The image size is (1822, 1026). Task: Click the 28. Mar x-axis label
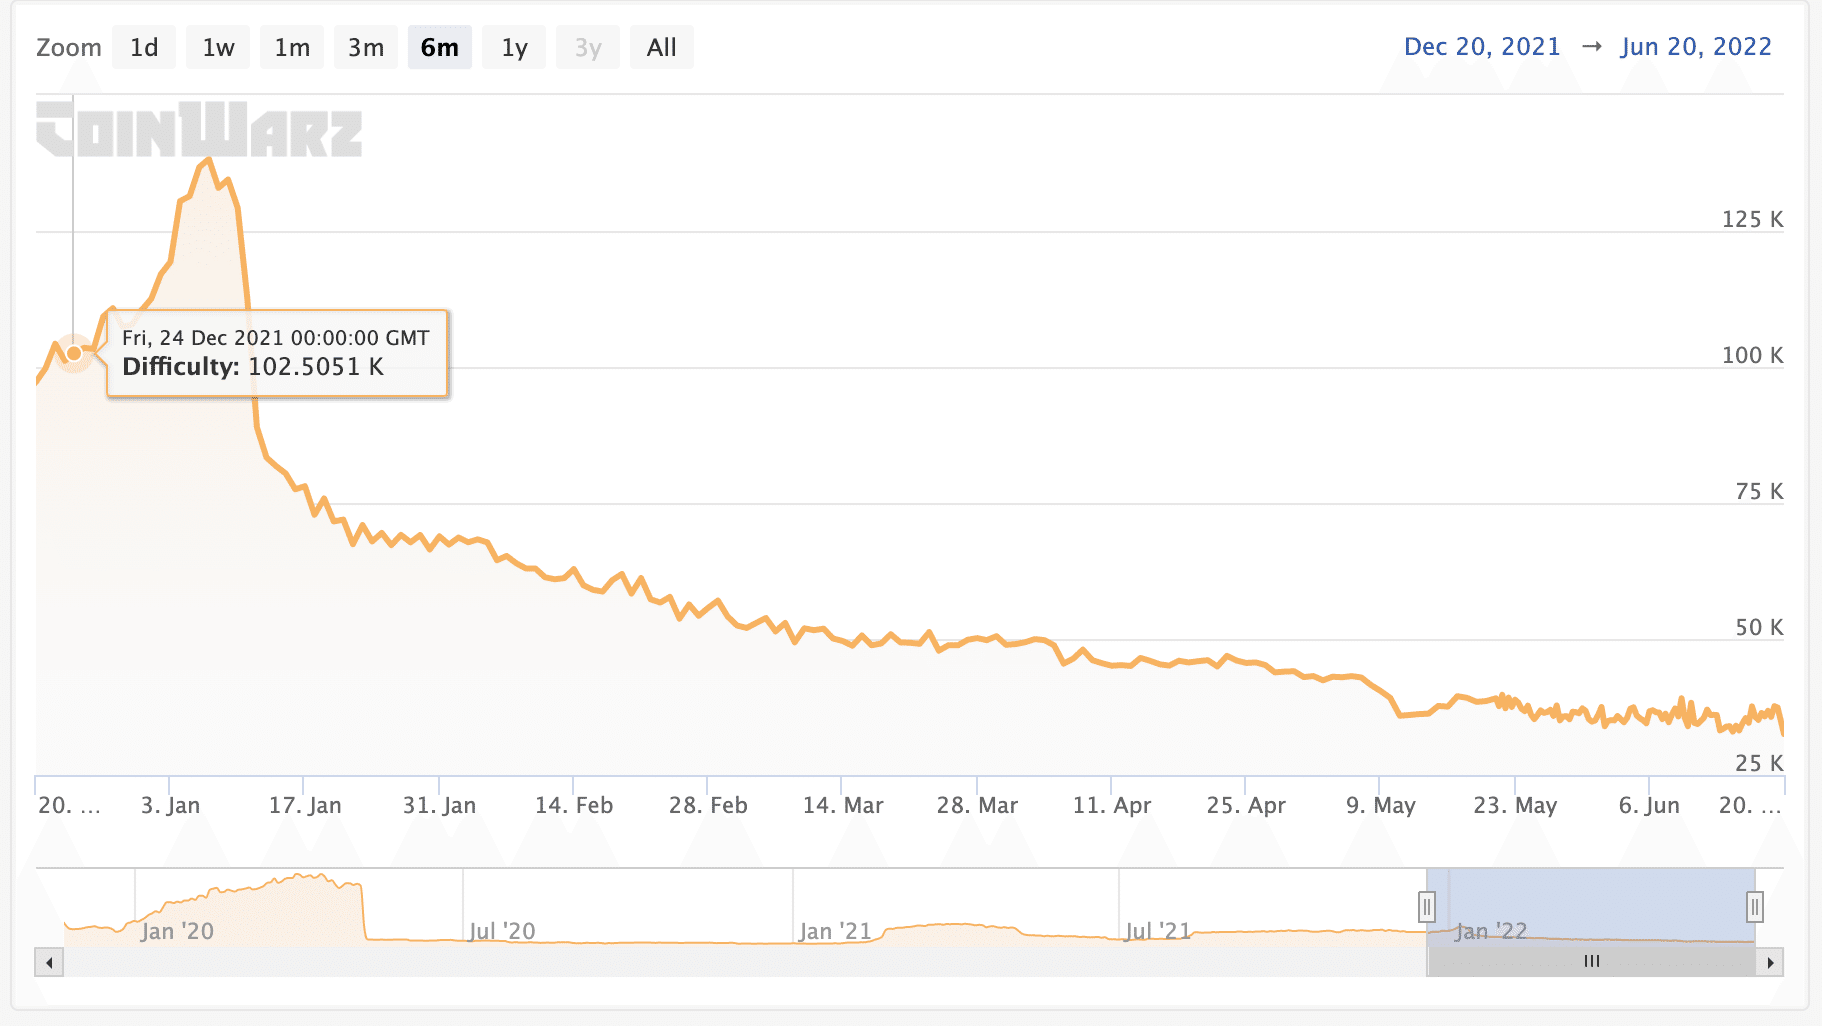(977, 805)
